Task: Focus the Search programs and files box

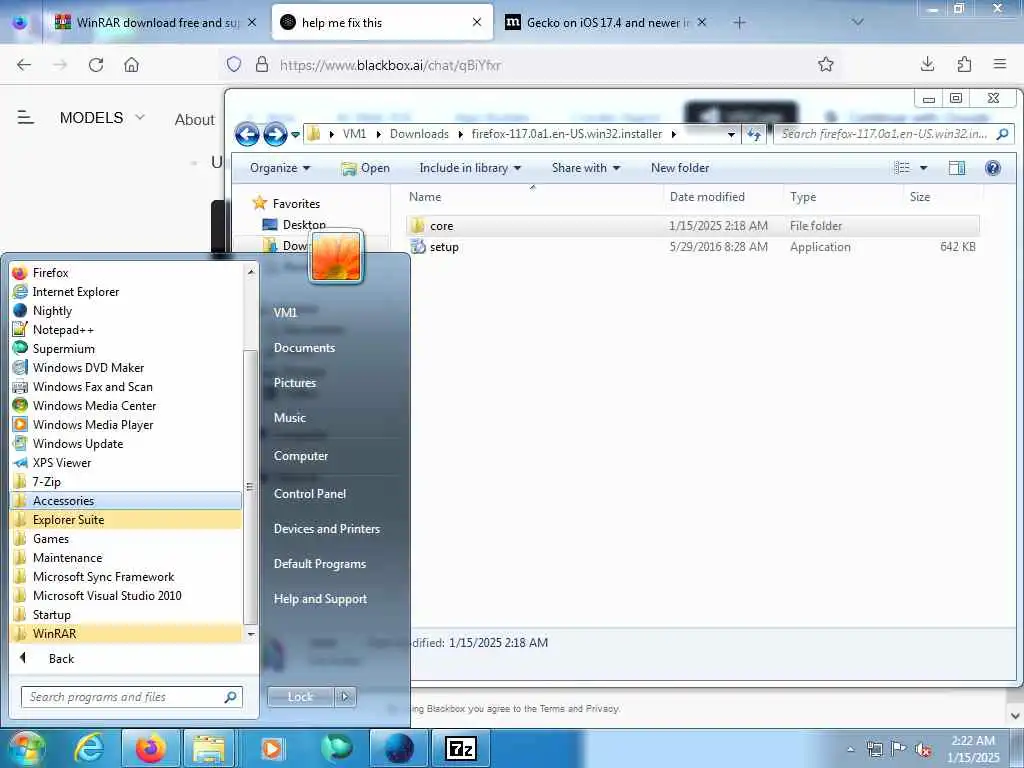Action: tap(131, 697)
